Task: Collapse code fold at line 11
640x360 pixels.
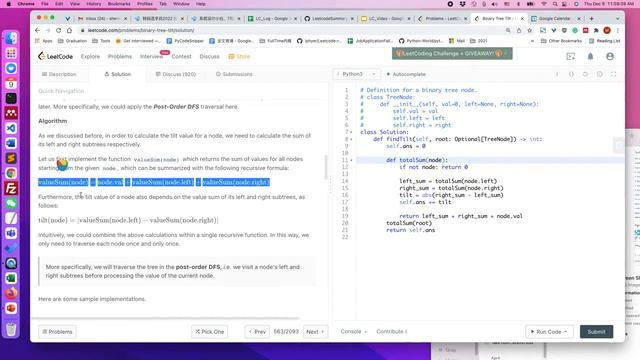Action: [351, 160]
